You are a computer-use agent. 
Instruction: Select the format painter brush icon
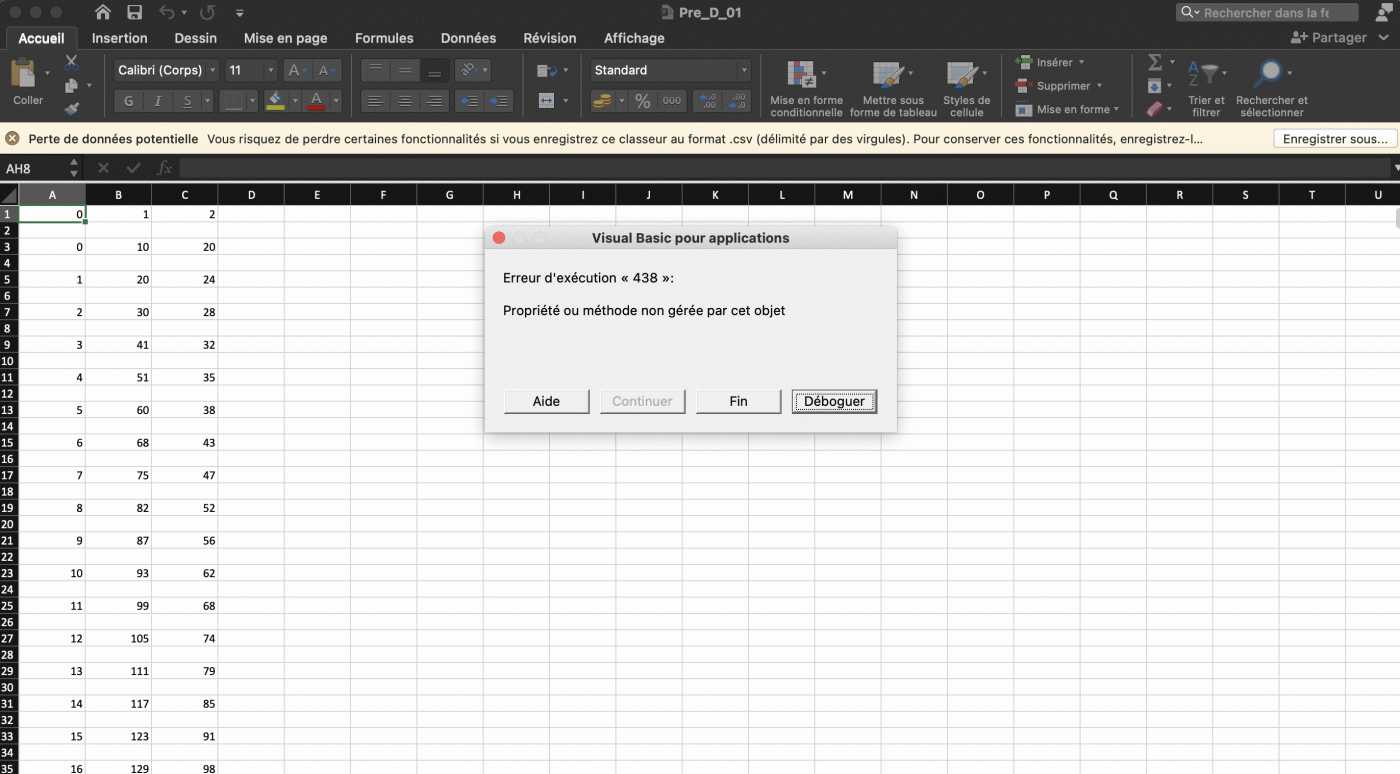pyautogui.click(x=71, y=107)
